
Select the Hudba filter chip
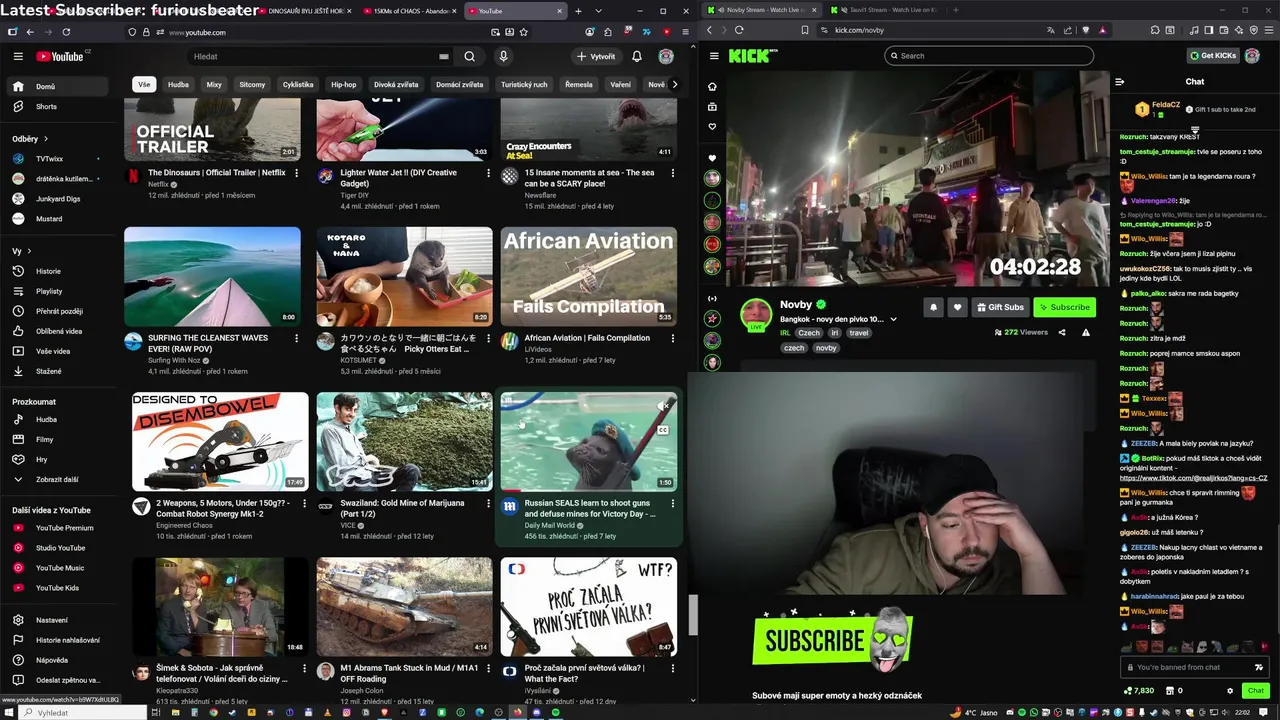coord(178,85)
